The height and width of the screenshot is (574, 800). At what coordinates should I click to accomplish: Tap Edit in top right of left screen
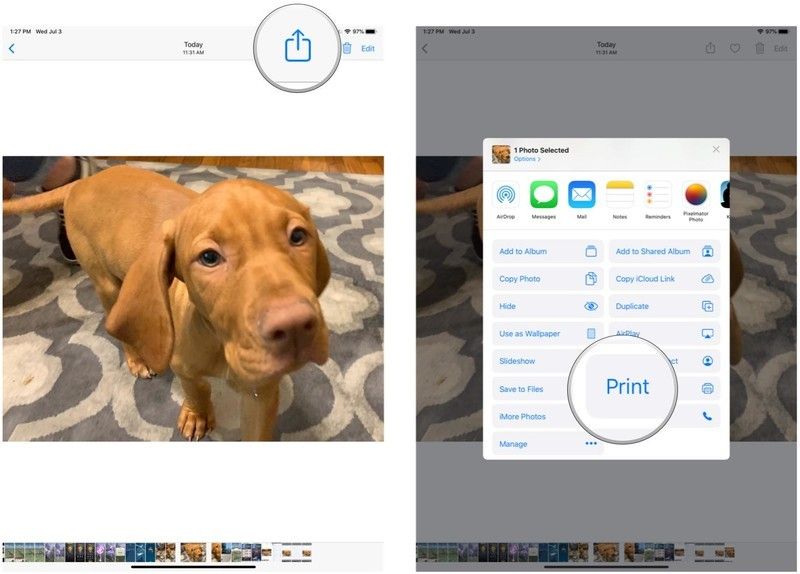(368, 48)
